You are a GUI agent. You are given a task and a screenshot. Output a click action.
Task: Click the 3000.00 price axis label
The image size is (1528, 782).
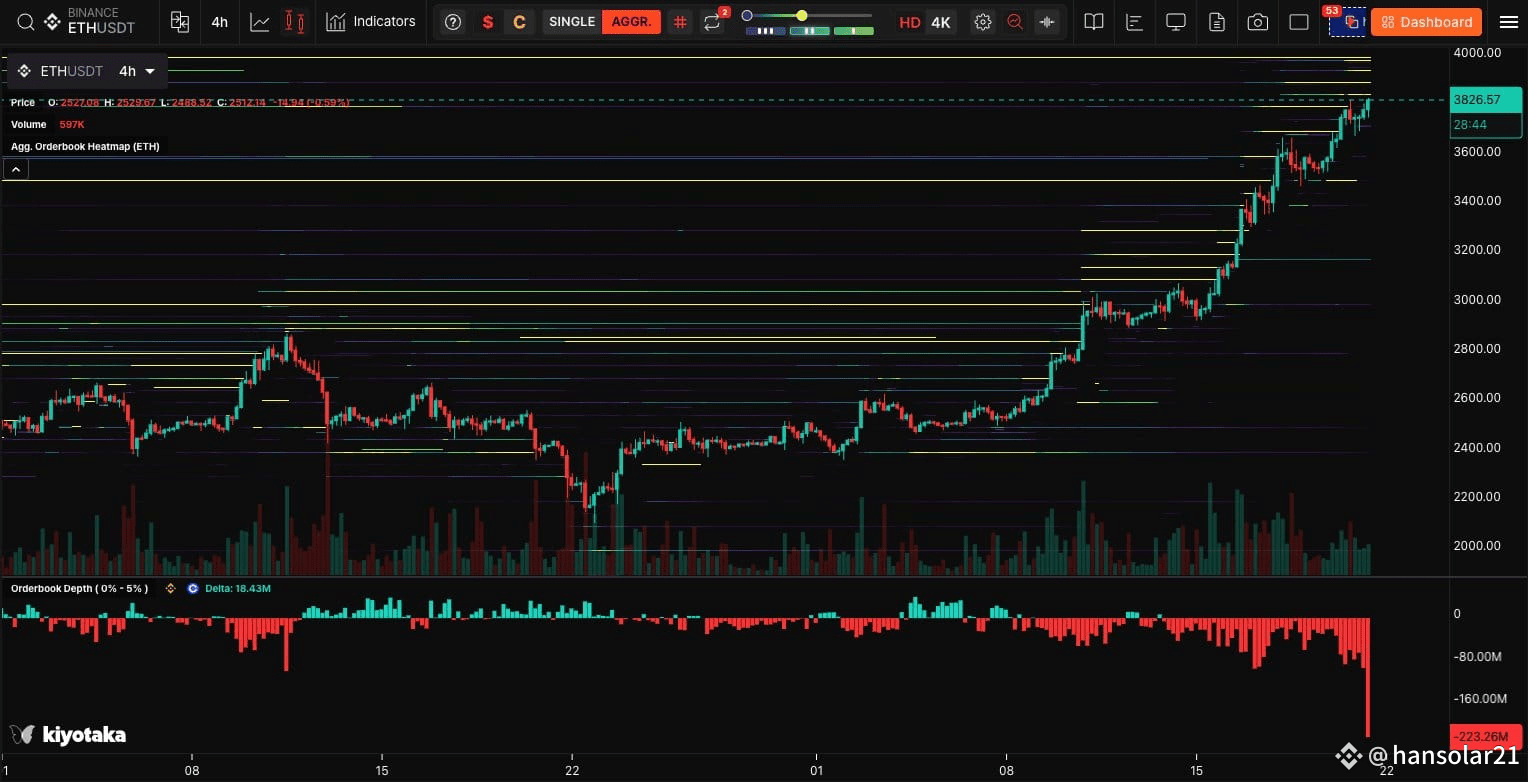pos(1477,299)
